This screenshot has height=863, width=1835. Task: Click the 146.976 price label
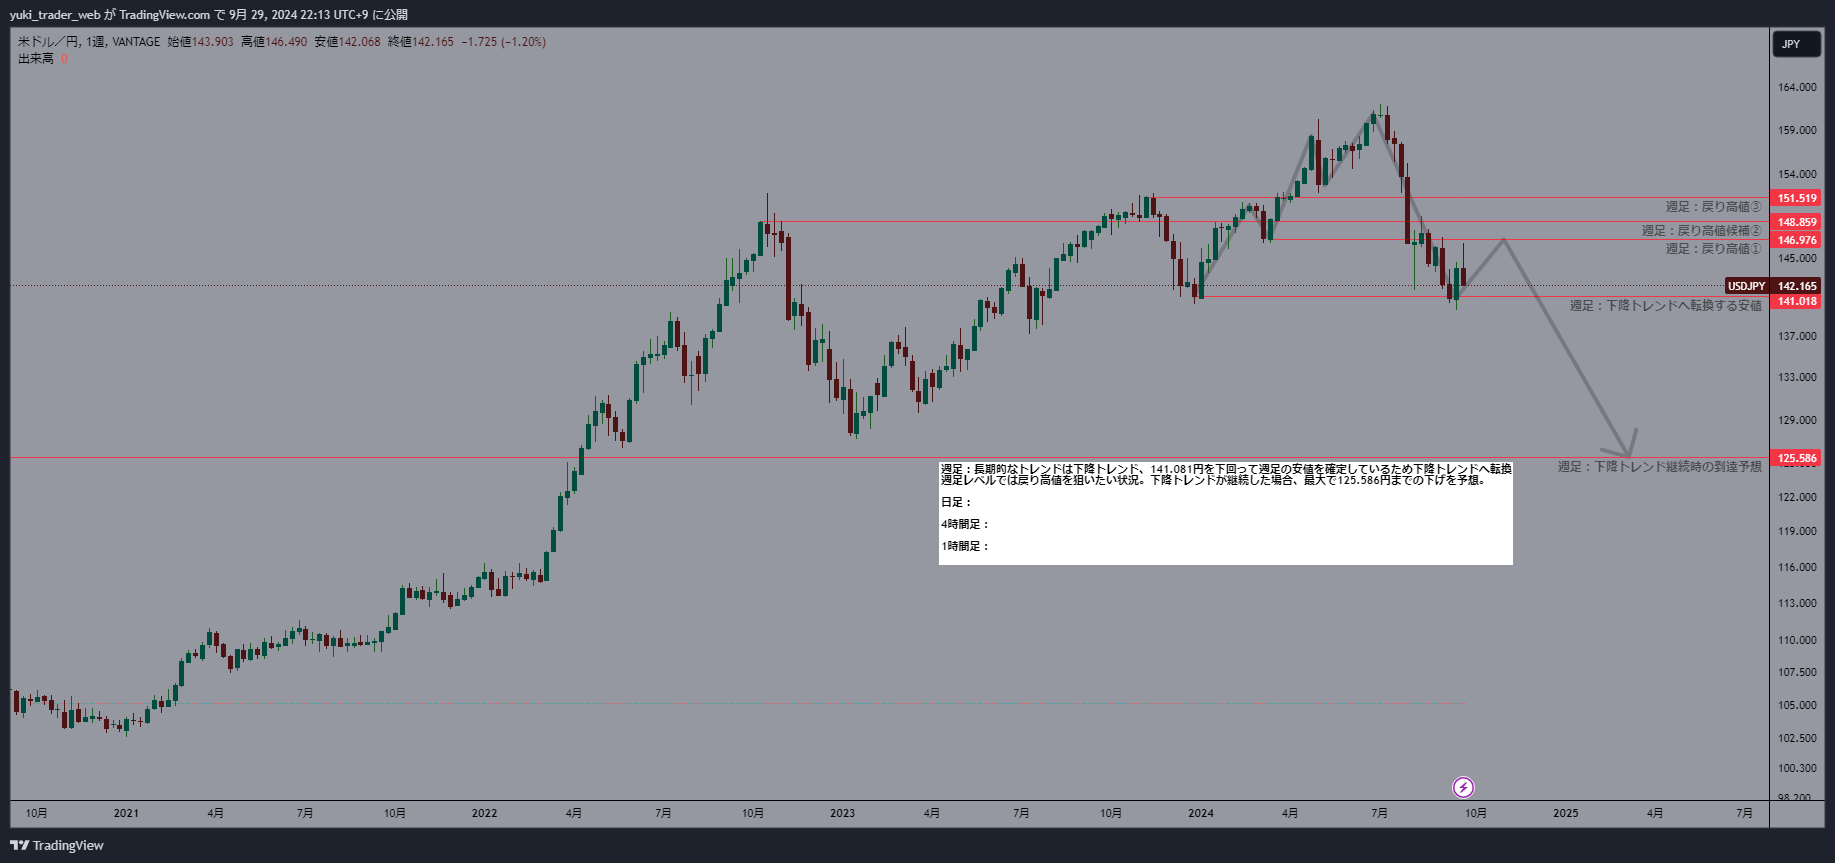pos(1796,240)
